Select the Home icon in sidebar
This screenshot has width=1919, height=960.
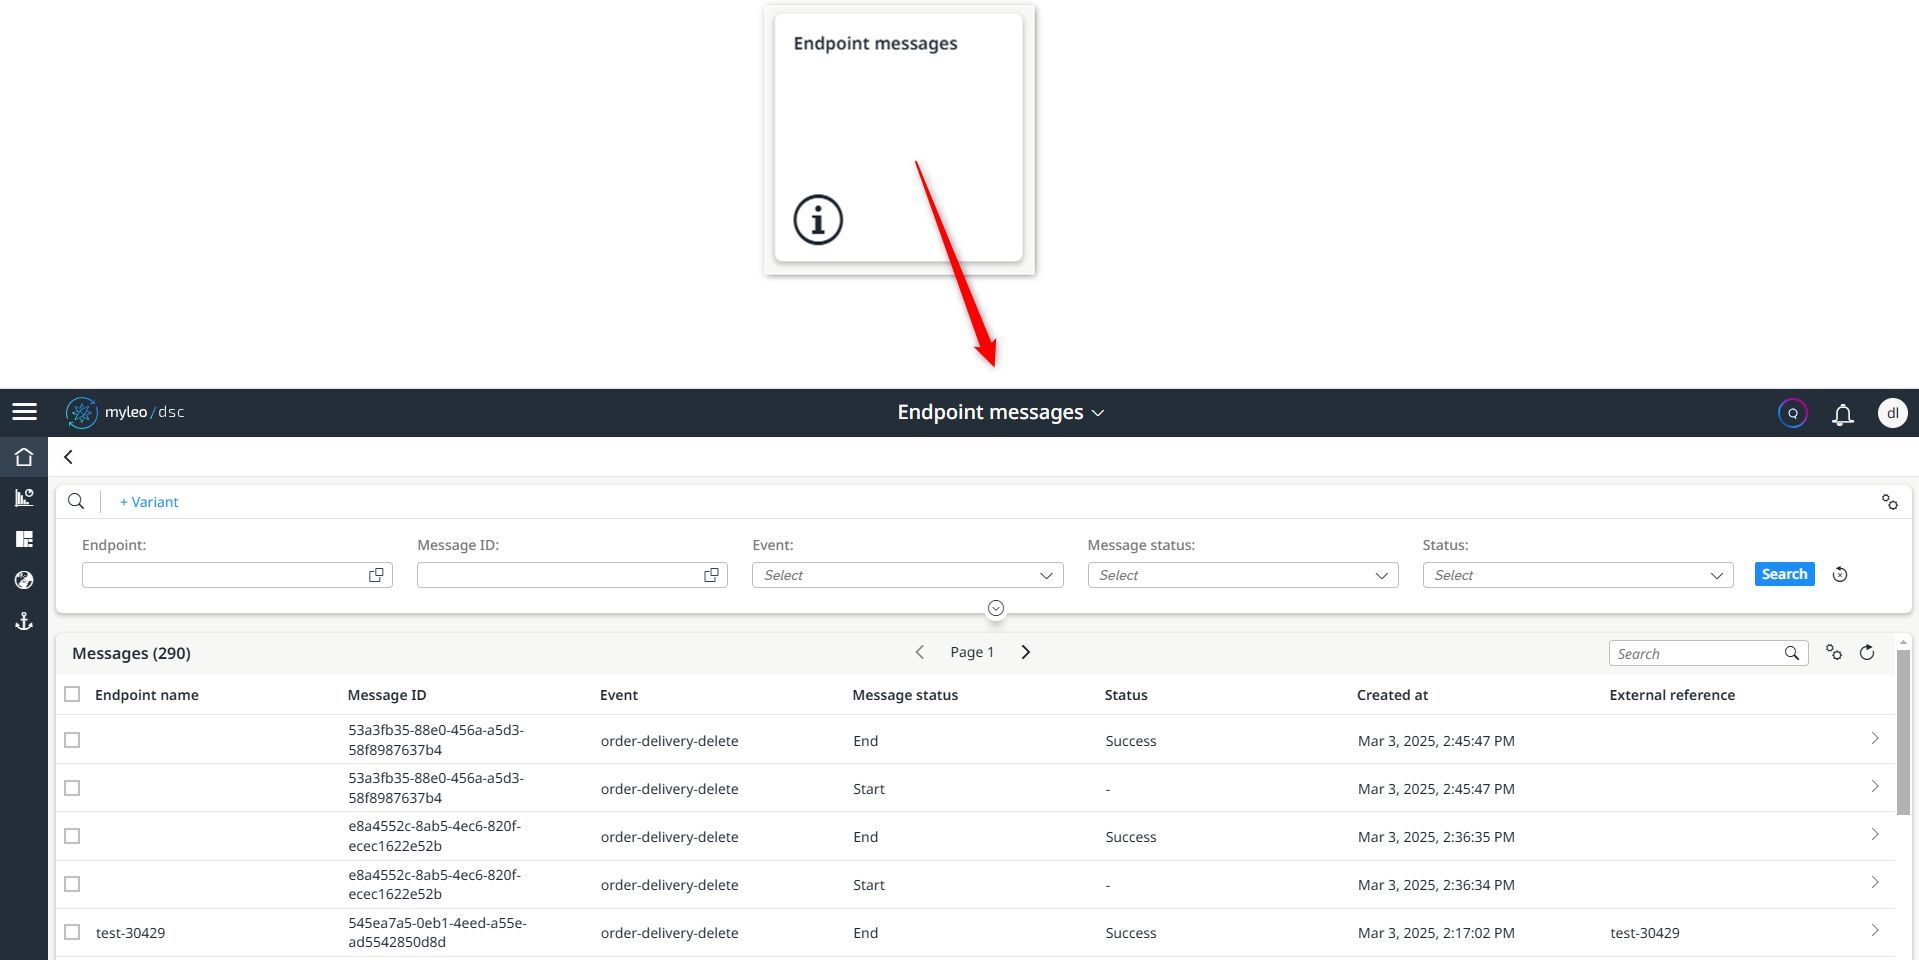pyautogui.click(x=24, y=457)
